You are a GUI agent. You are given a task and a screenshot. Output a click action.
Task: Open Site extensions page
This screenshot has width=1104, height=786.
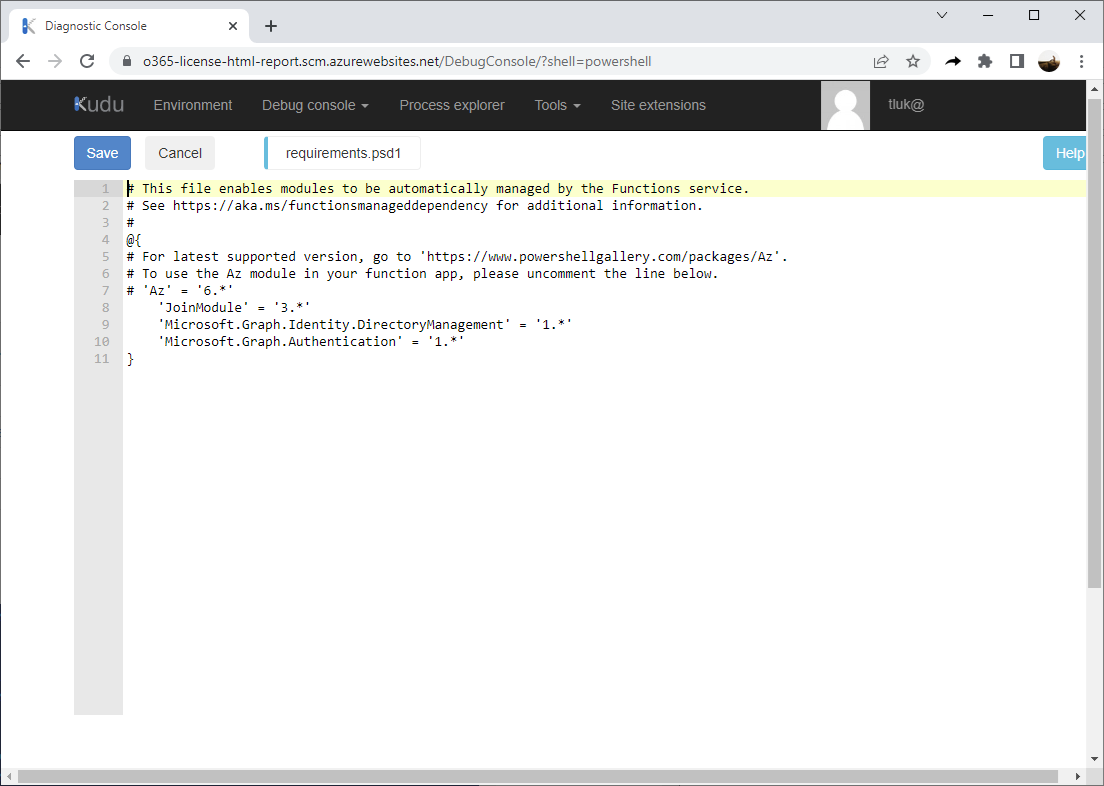pos(658,105)
